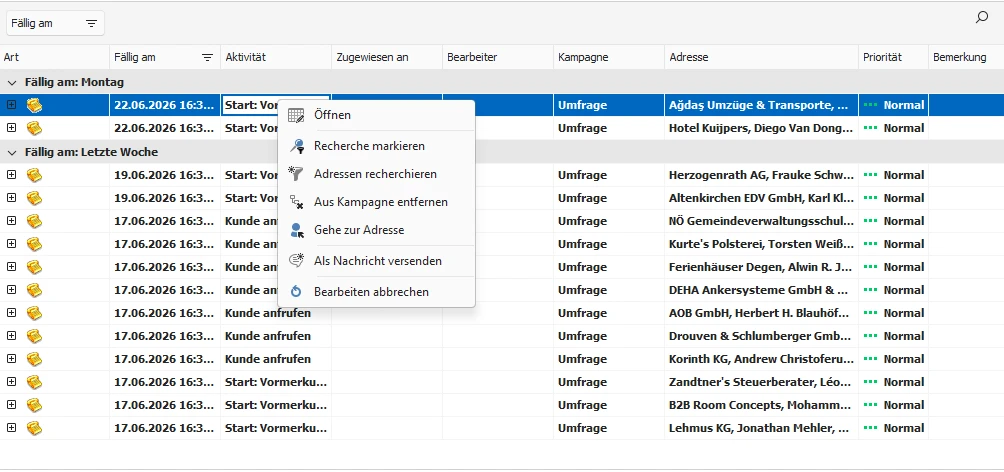
Task: Select the B2B Room Concepts address cell
Action: pos(761,405)
